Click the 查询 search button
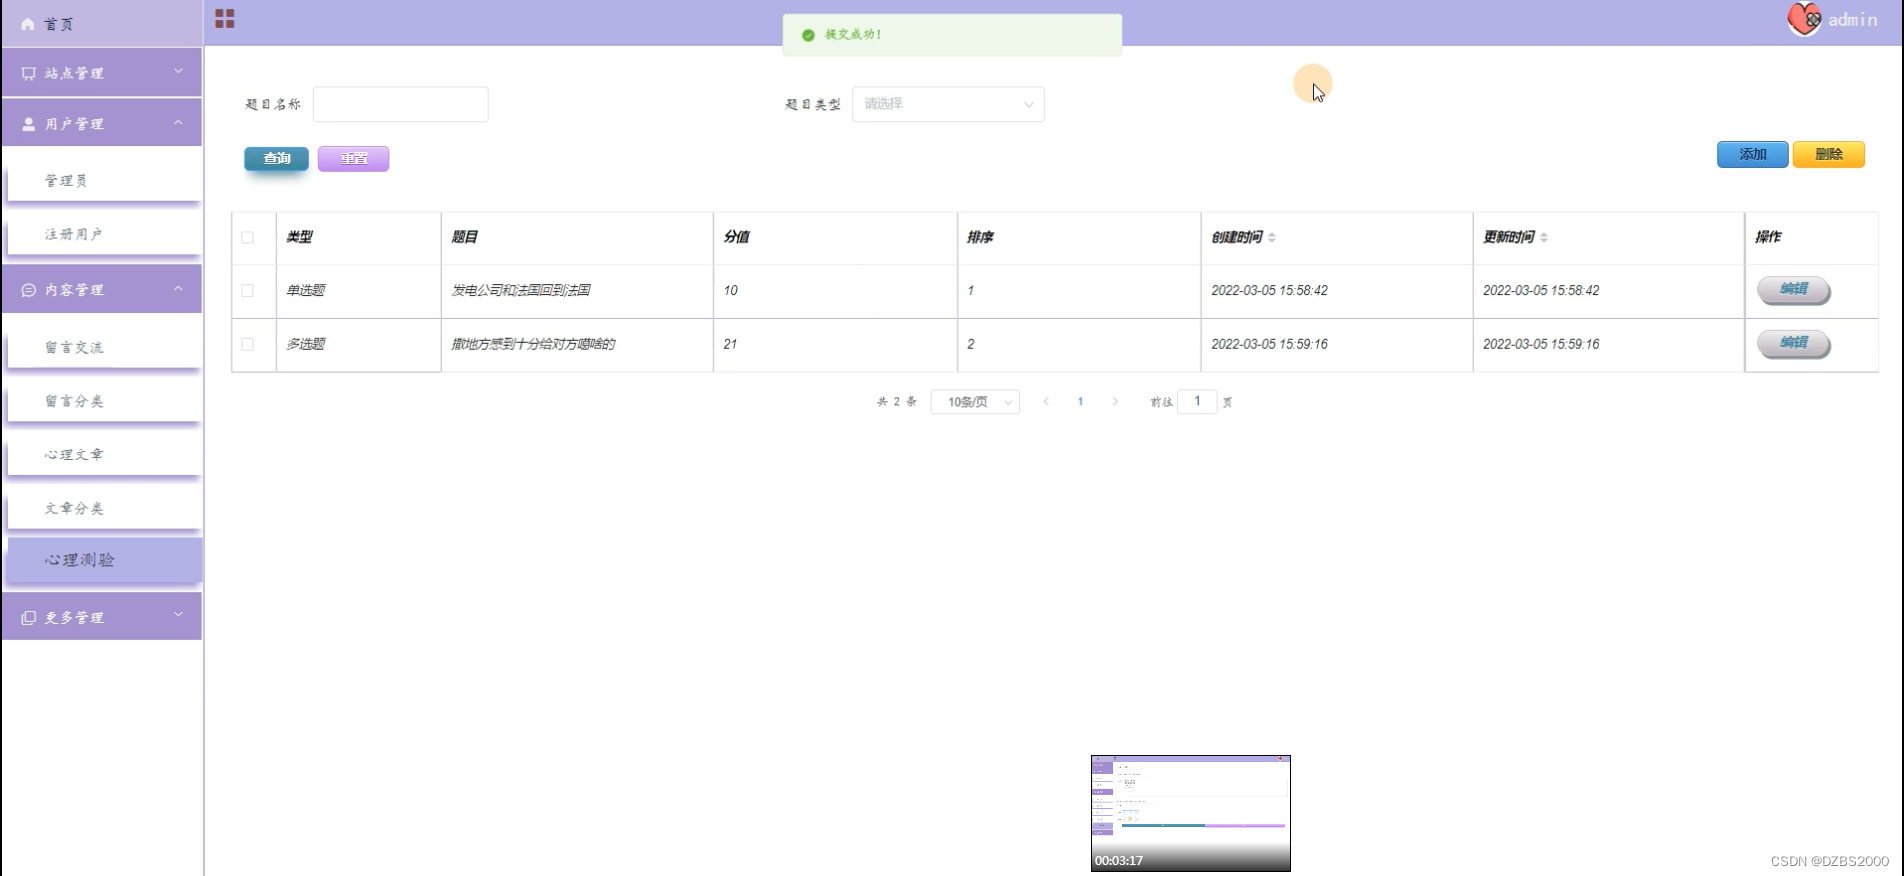1904x876 pixels. point(276,158)
